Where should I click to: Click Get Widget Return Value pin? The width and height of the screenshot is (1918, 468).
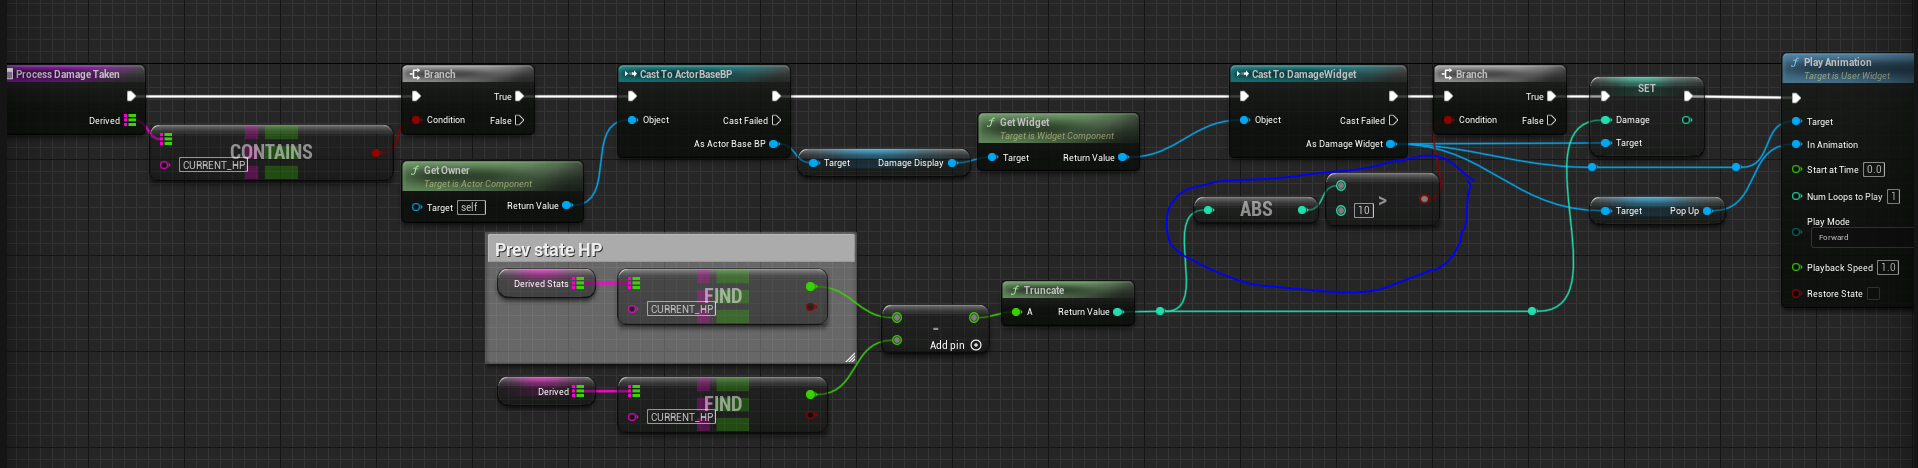point(1123,157)
